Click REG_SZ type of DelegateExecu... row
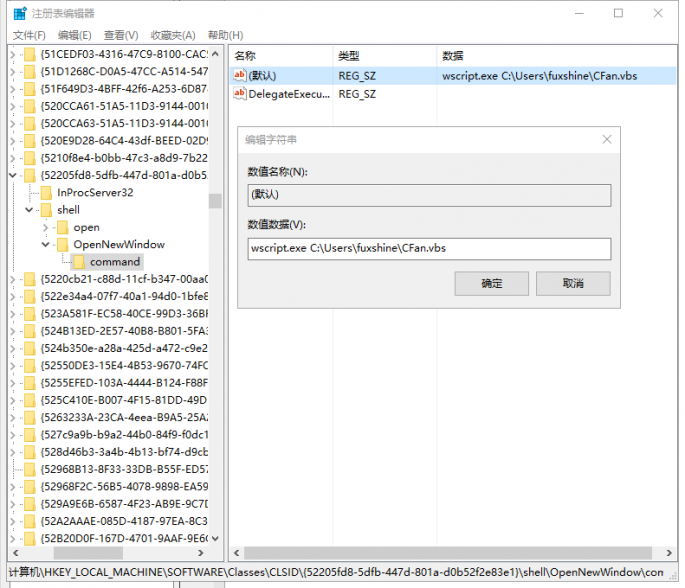This screenshot has width=685, height=588. point(357,94)
